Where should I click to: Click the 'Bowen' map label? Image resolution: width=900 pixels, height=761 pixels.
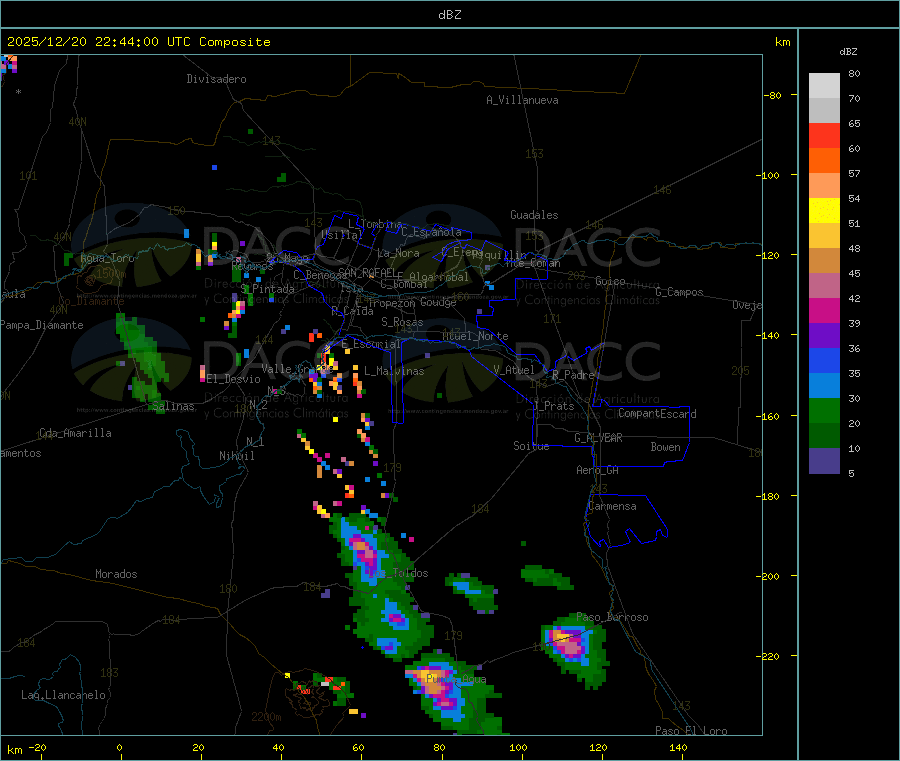coord(666,447)
